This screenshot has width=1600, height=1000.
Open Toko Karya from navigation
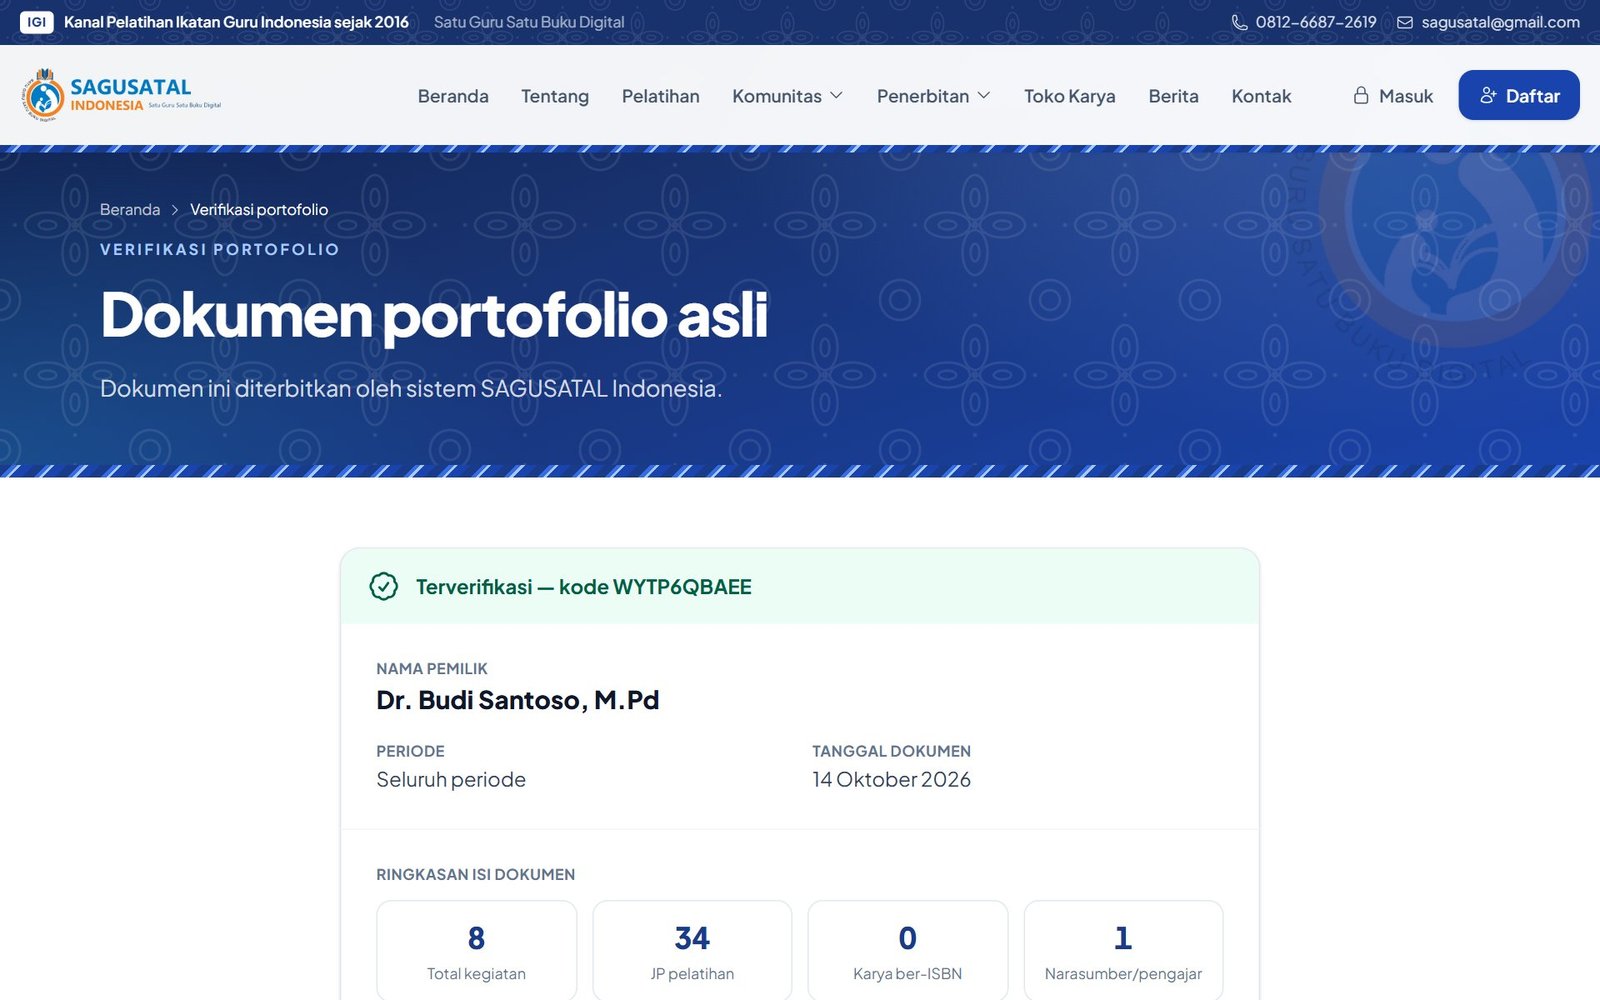[x=1070, y=96]
